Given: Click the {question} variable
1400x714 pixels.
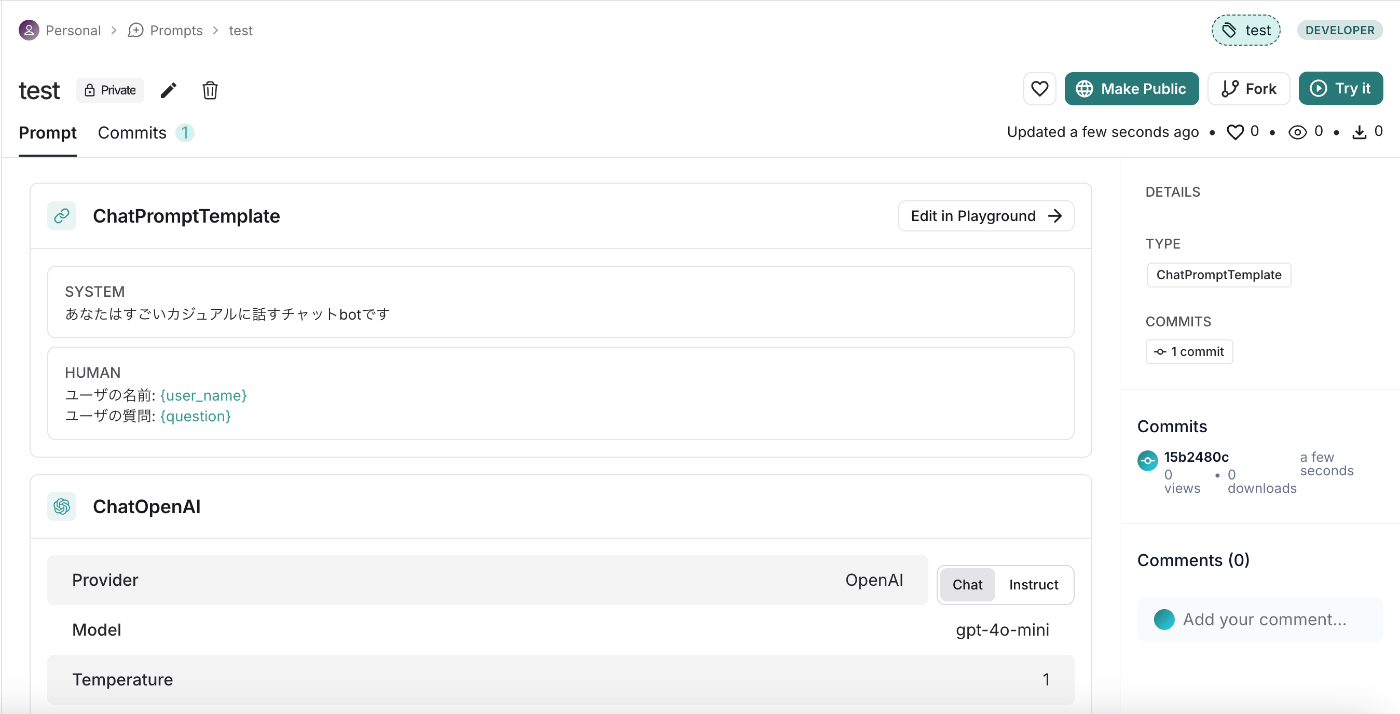Looking at the screenshot, I should click(x=195, y=416).
